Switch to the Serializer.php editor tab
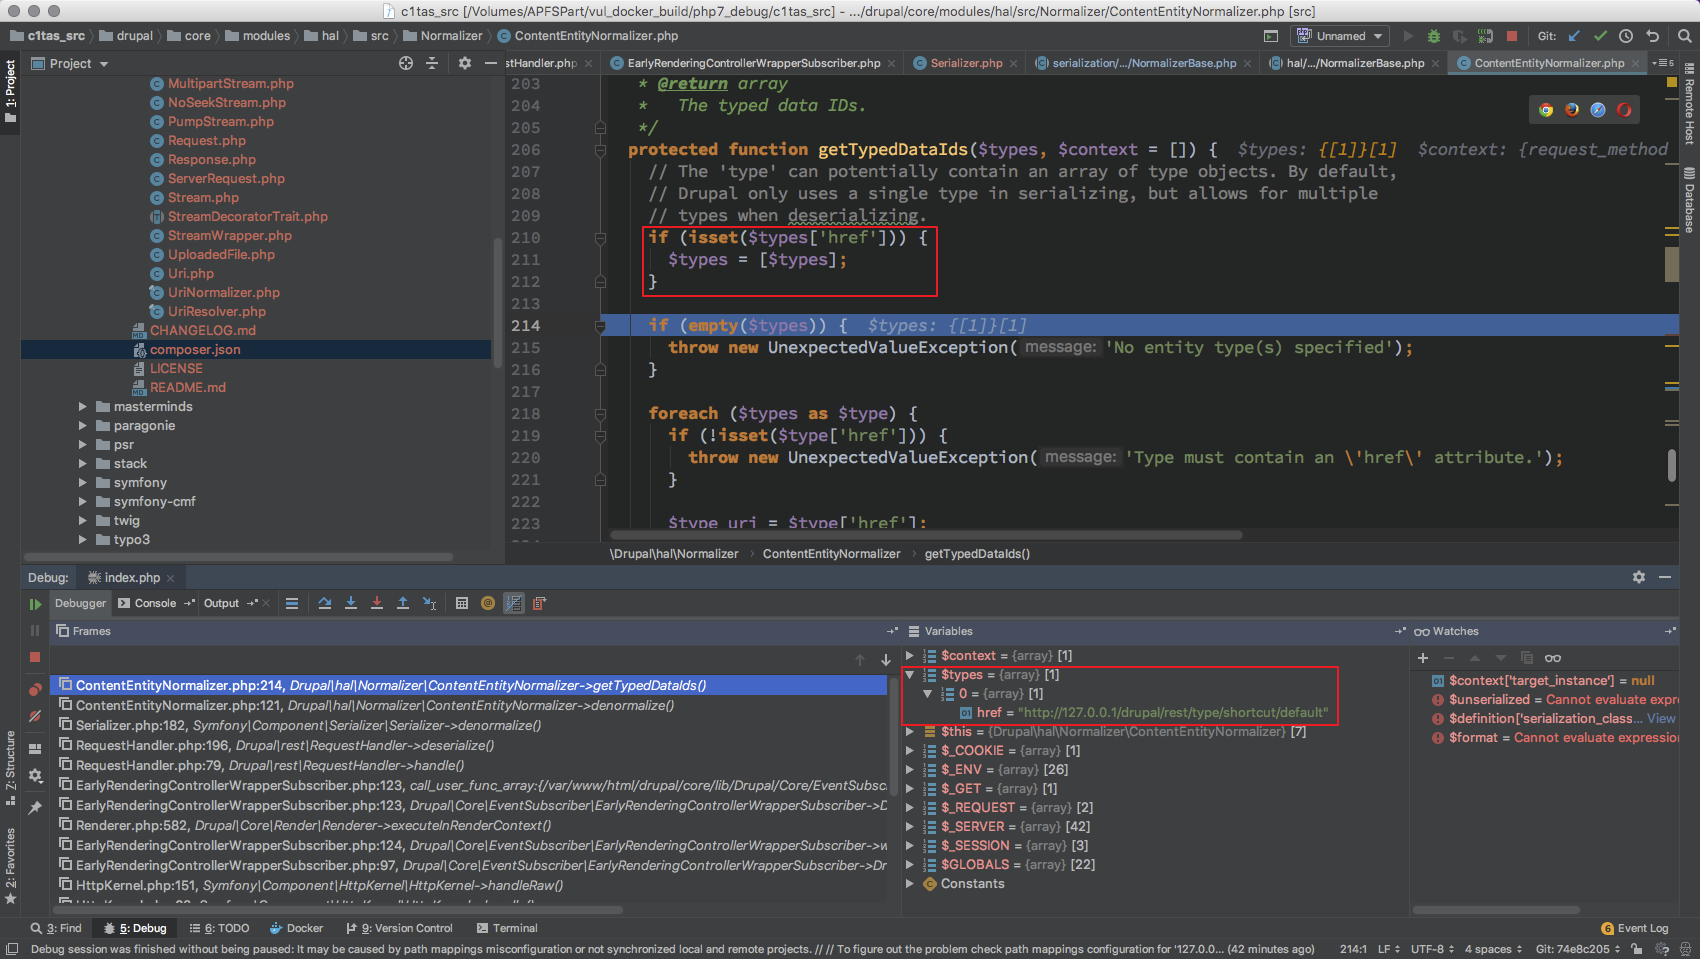Screen dimensions: 1700x959 [x=965, y=63]
